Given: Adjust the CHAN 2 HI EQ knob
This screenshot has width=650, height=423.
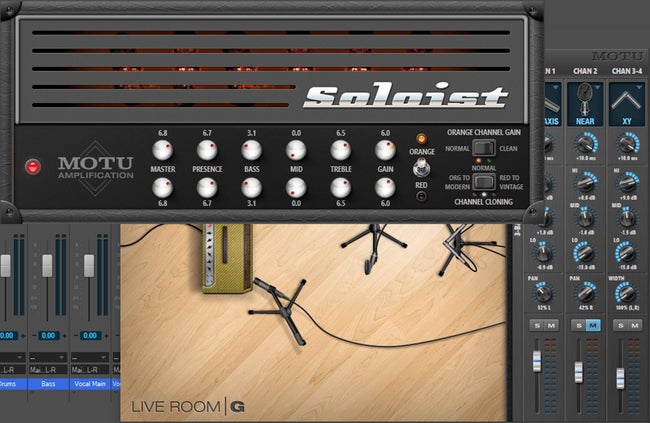Looking at the screenshot, I should pos(585,182).
